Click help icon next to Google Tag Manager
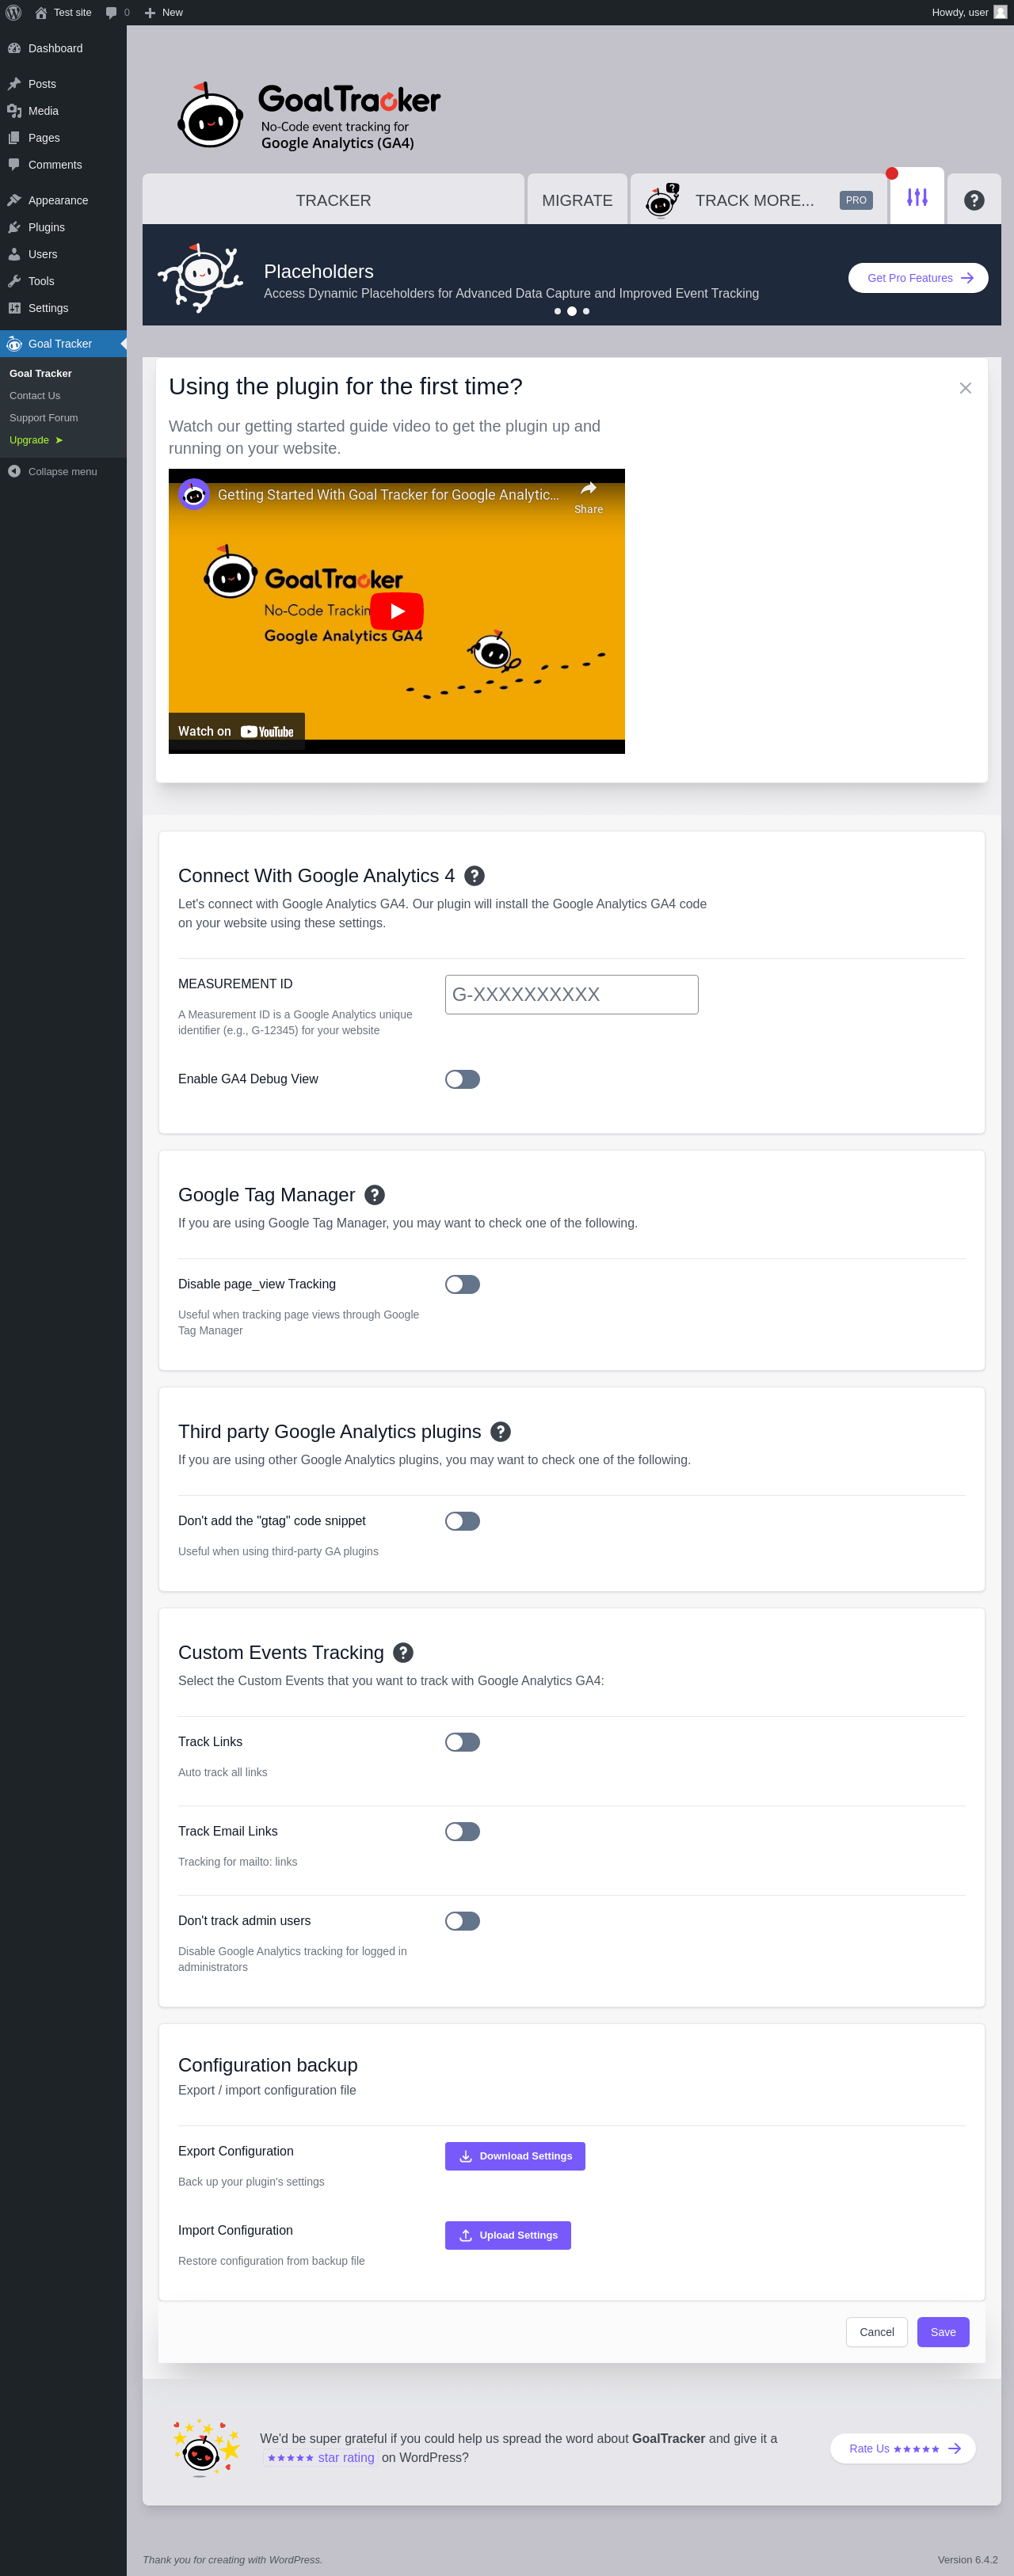The height and width of the screenshot is (2576, 1014). coord(375,1195)
